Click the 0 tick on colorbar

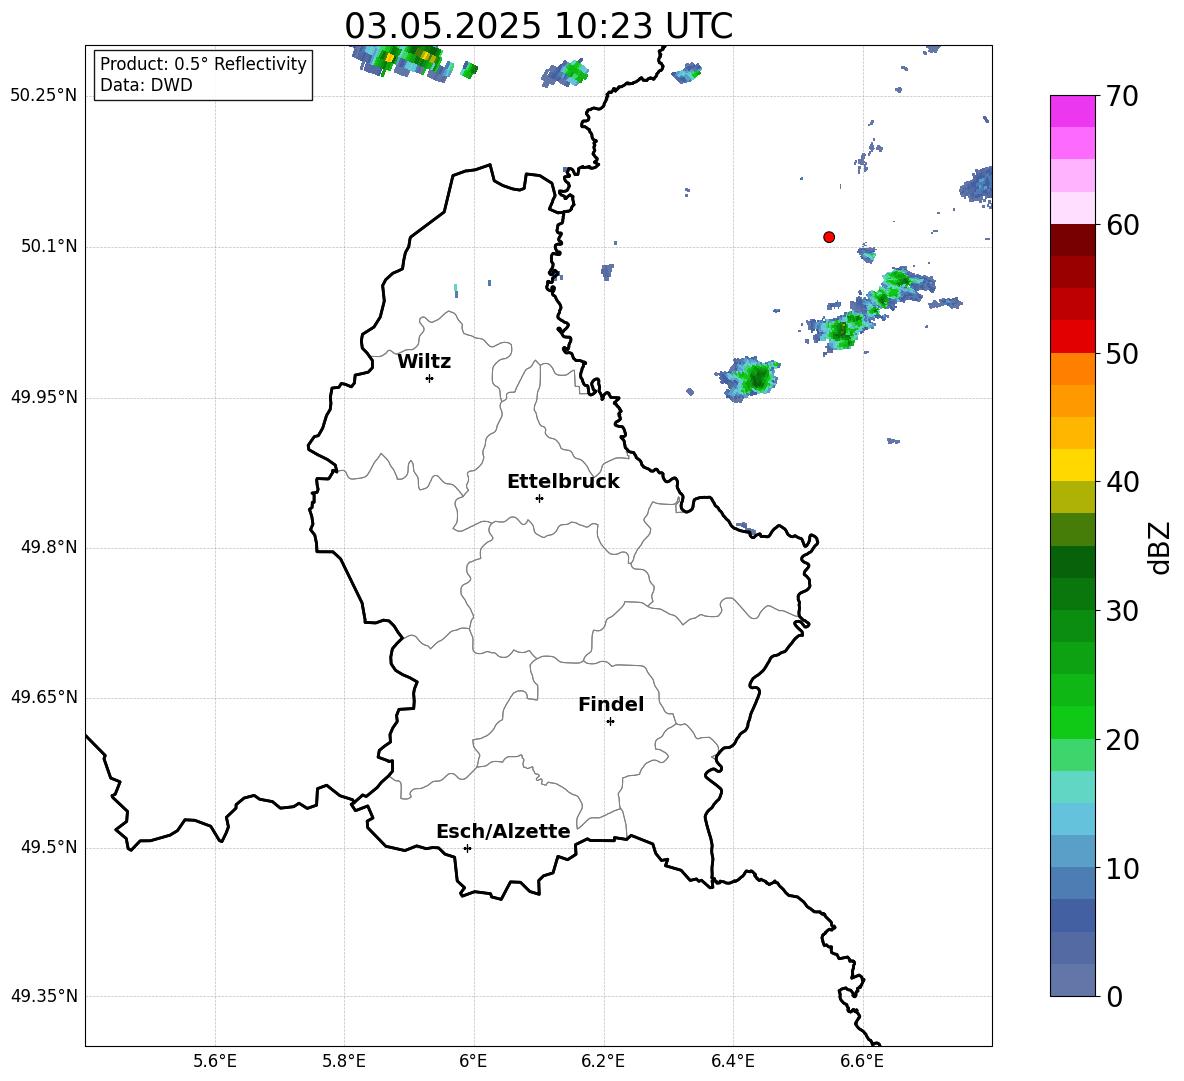click(x=1115, y=996)
